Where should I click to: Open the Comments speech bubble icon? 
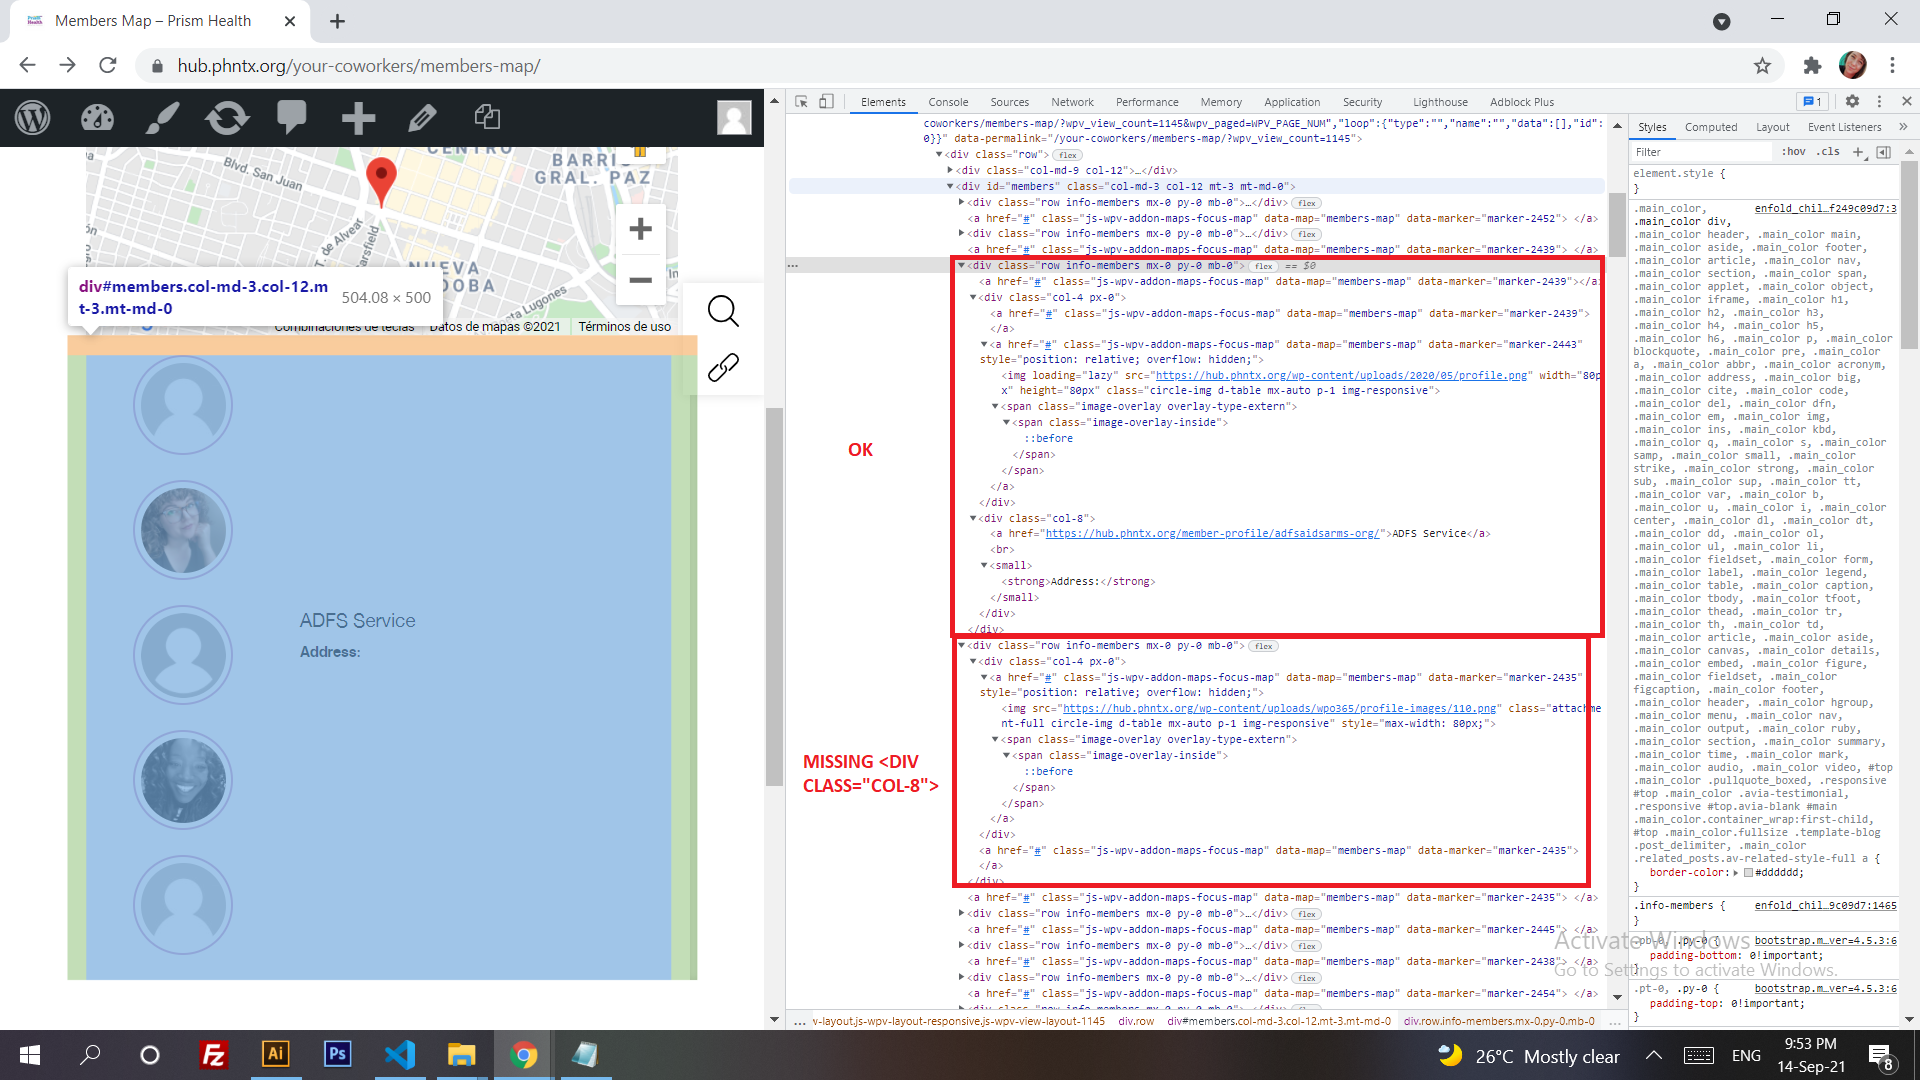pos(292,118)
